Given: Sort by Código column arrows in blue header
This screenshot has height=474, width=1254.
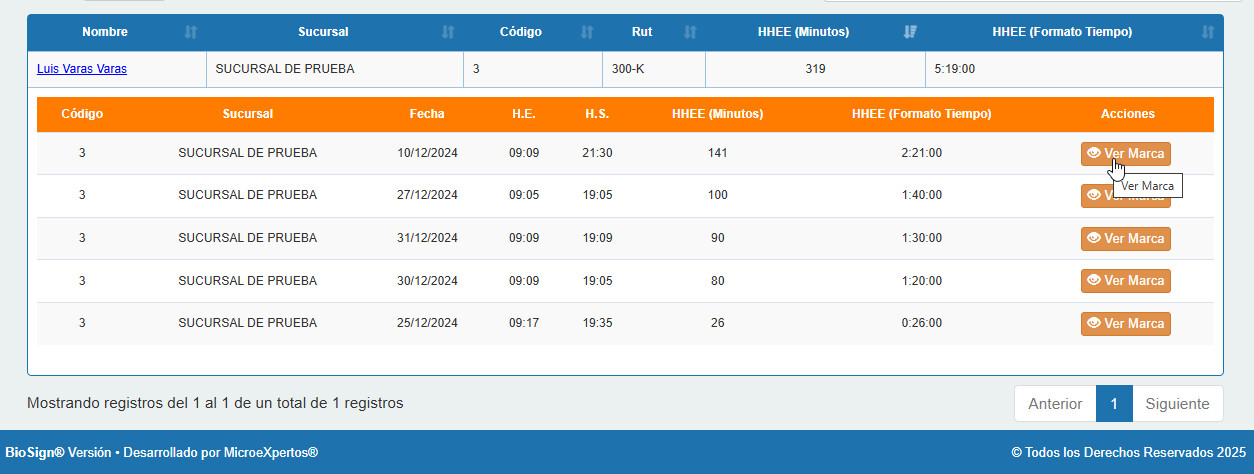Looking at the screenshot, I should click(587, 32).
